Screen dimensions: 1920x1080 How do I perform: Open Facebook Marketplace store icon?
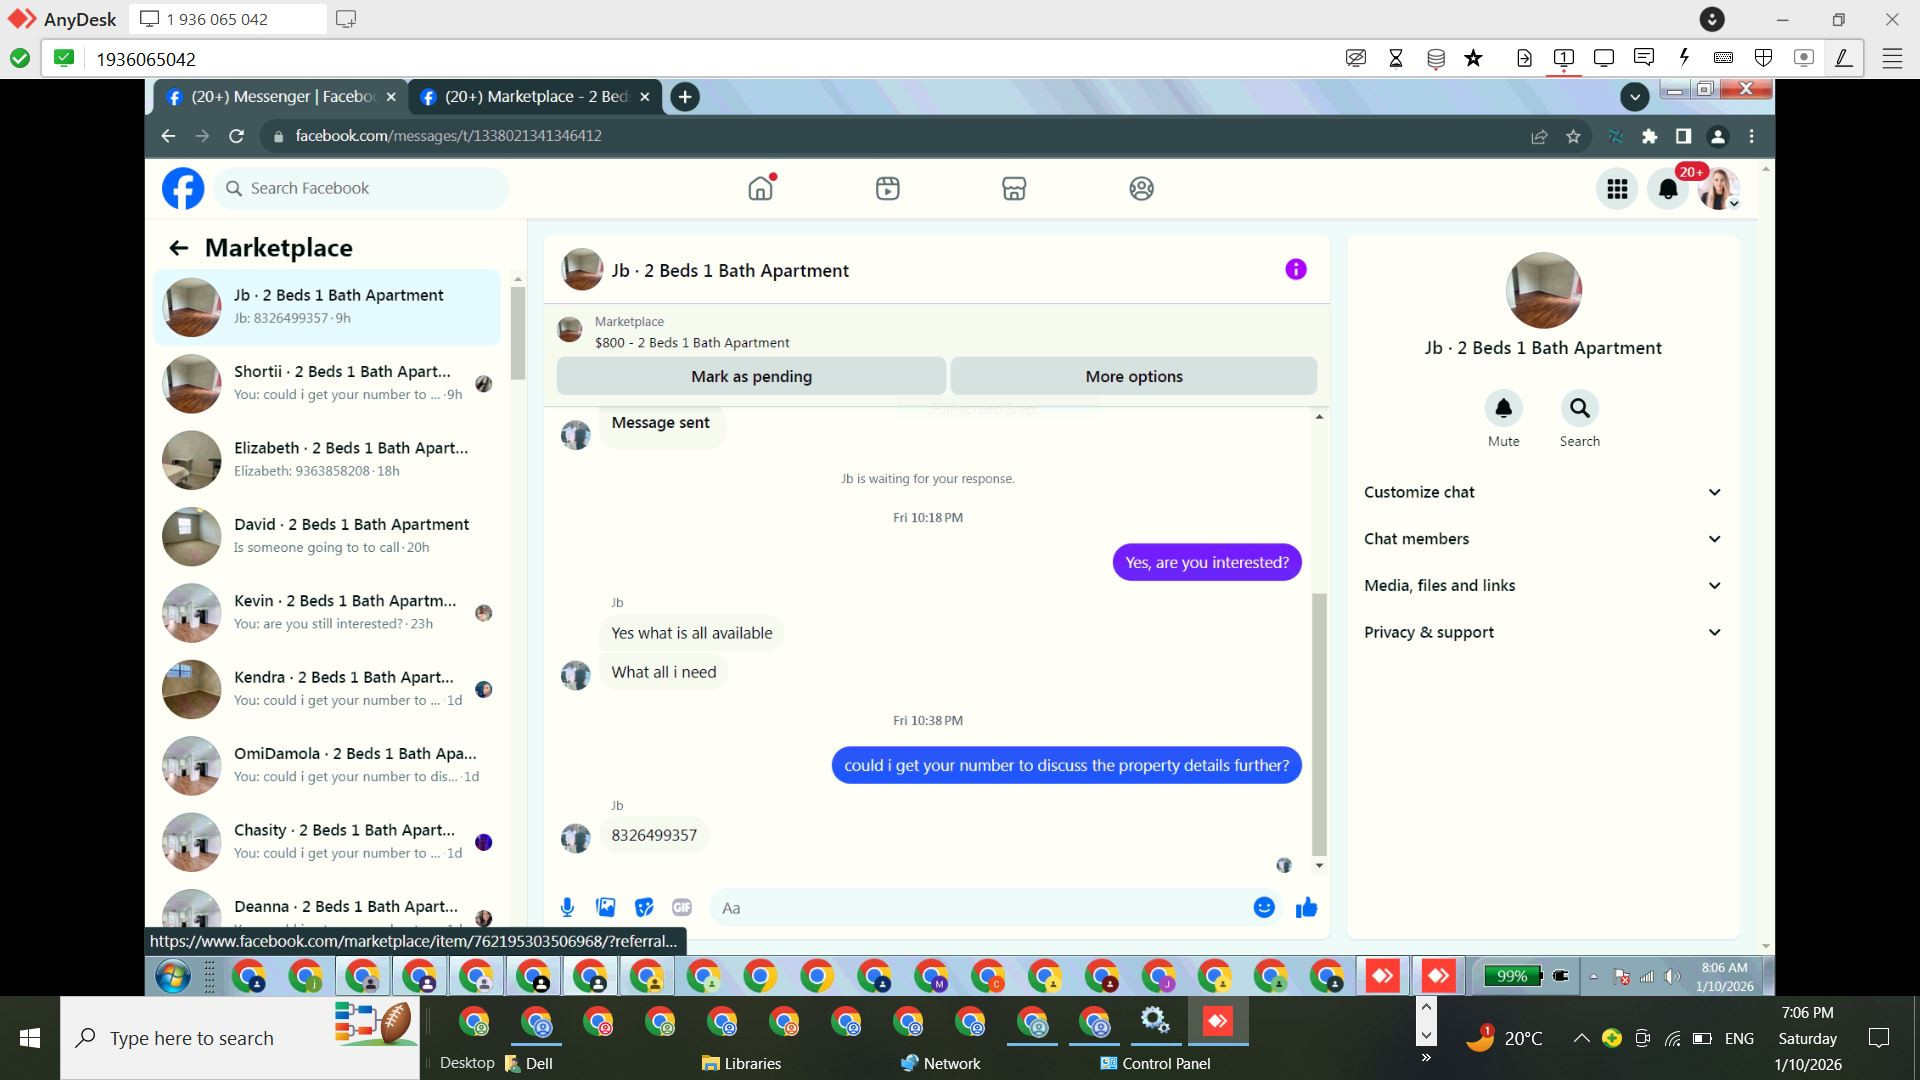1014,188
